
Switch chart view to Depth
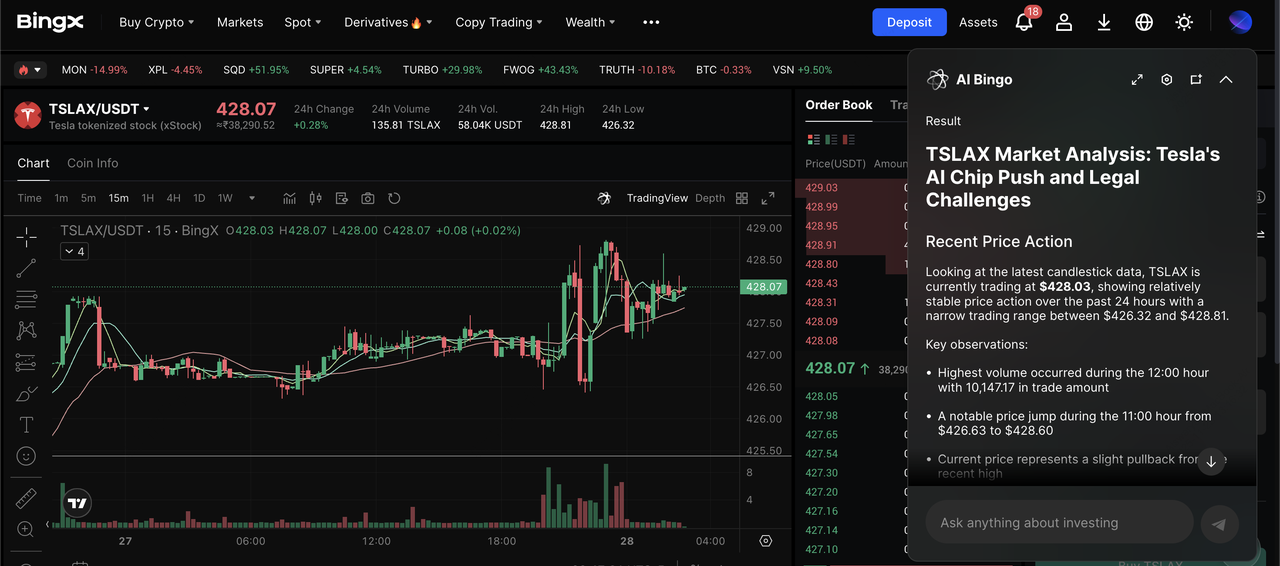coord(710,198)
